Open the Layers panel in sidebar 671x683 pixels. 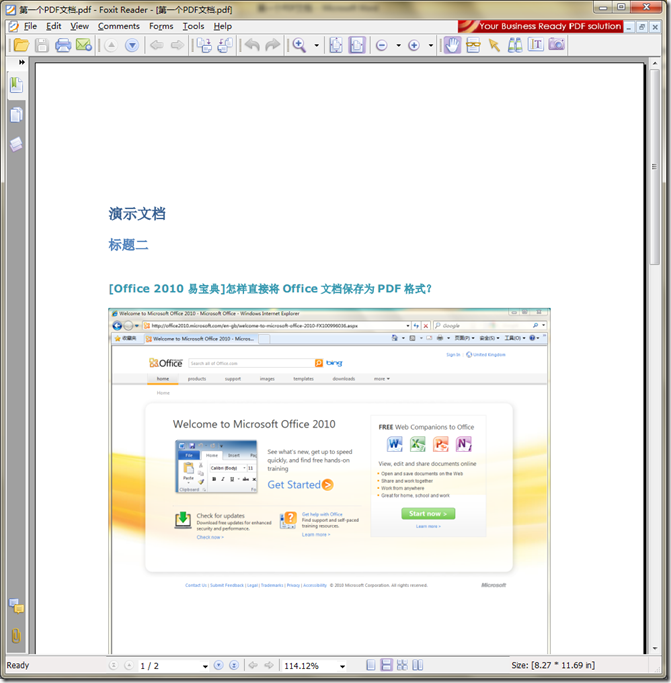click(x=17, y=144)
